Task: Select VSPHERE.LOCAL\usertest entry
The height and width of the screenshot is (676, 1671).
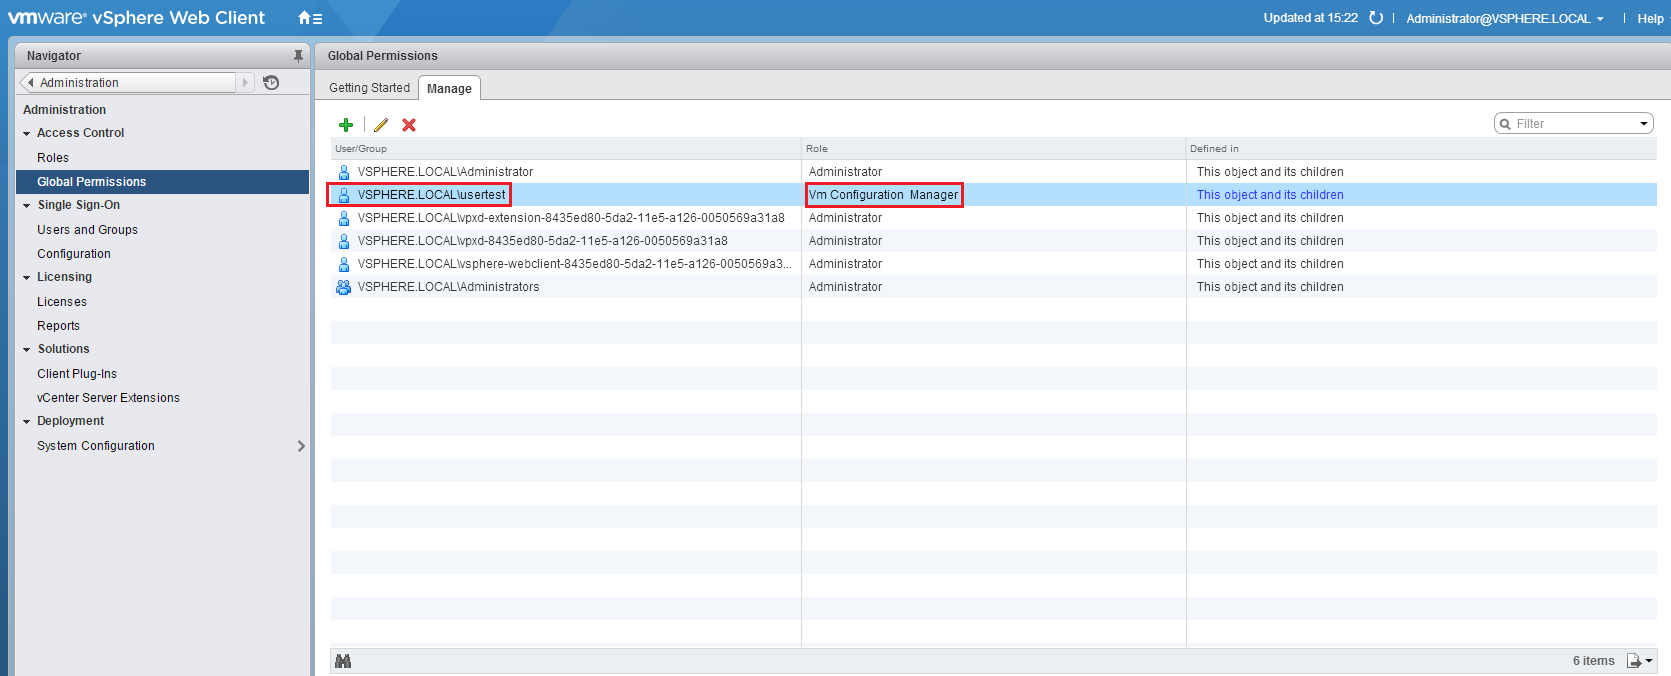Action: 431,195
